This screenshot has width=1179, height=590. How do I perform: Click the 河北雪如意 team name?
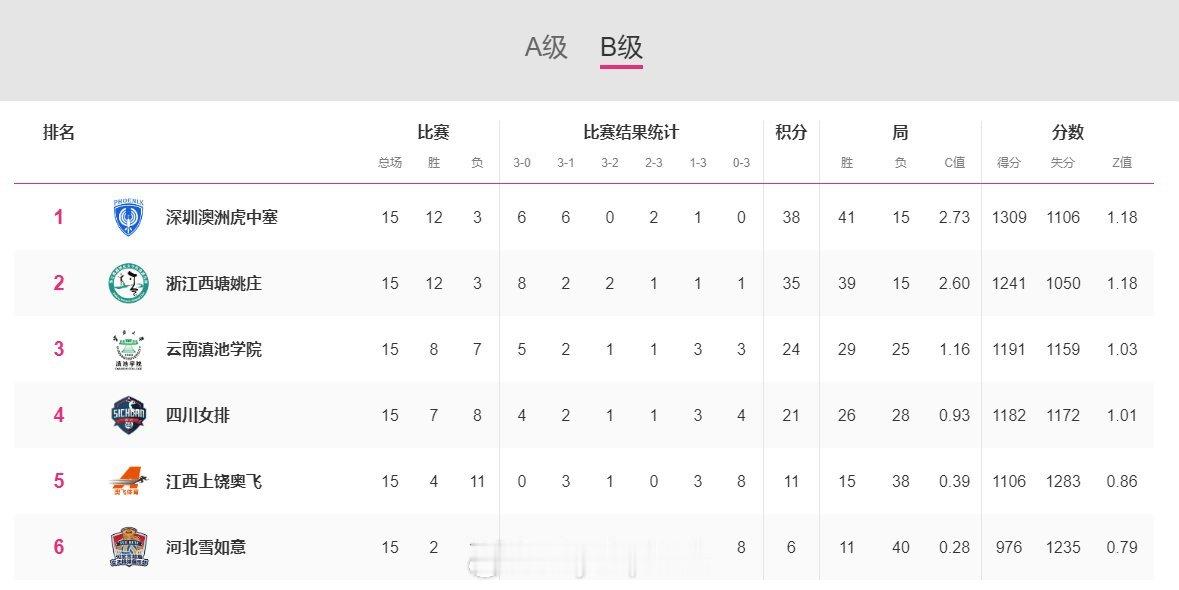point(205,547)
